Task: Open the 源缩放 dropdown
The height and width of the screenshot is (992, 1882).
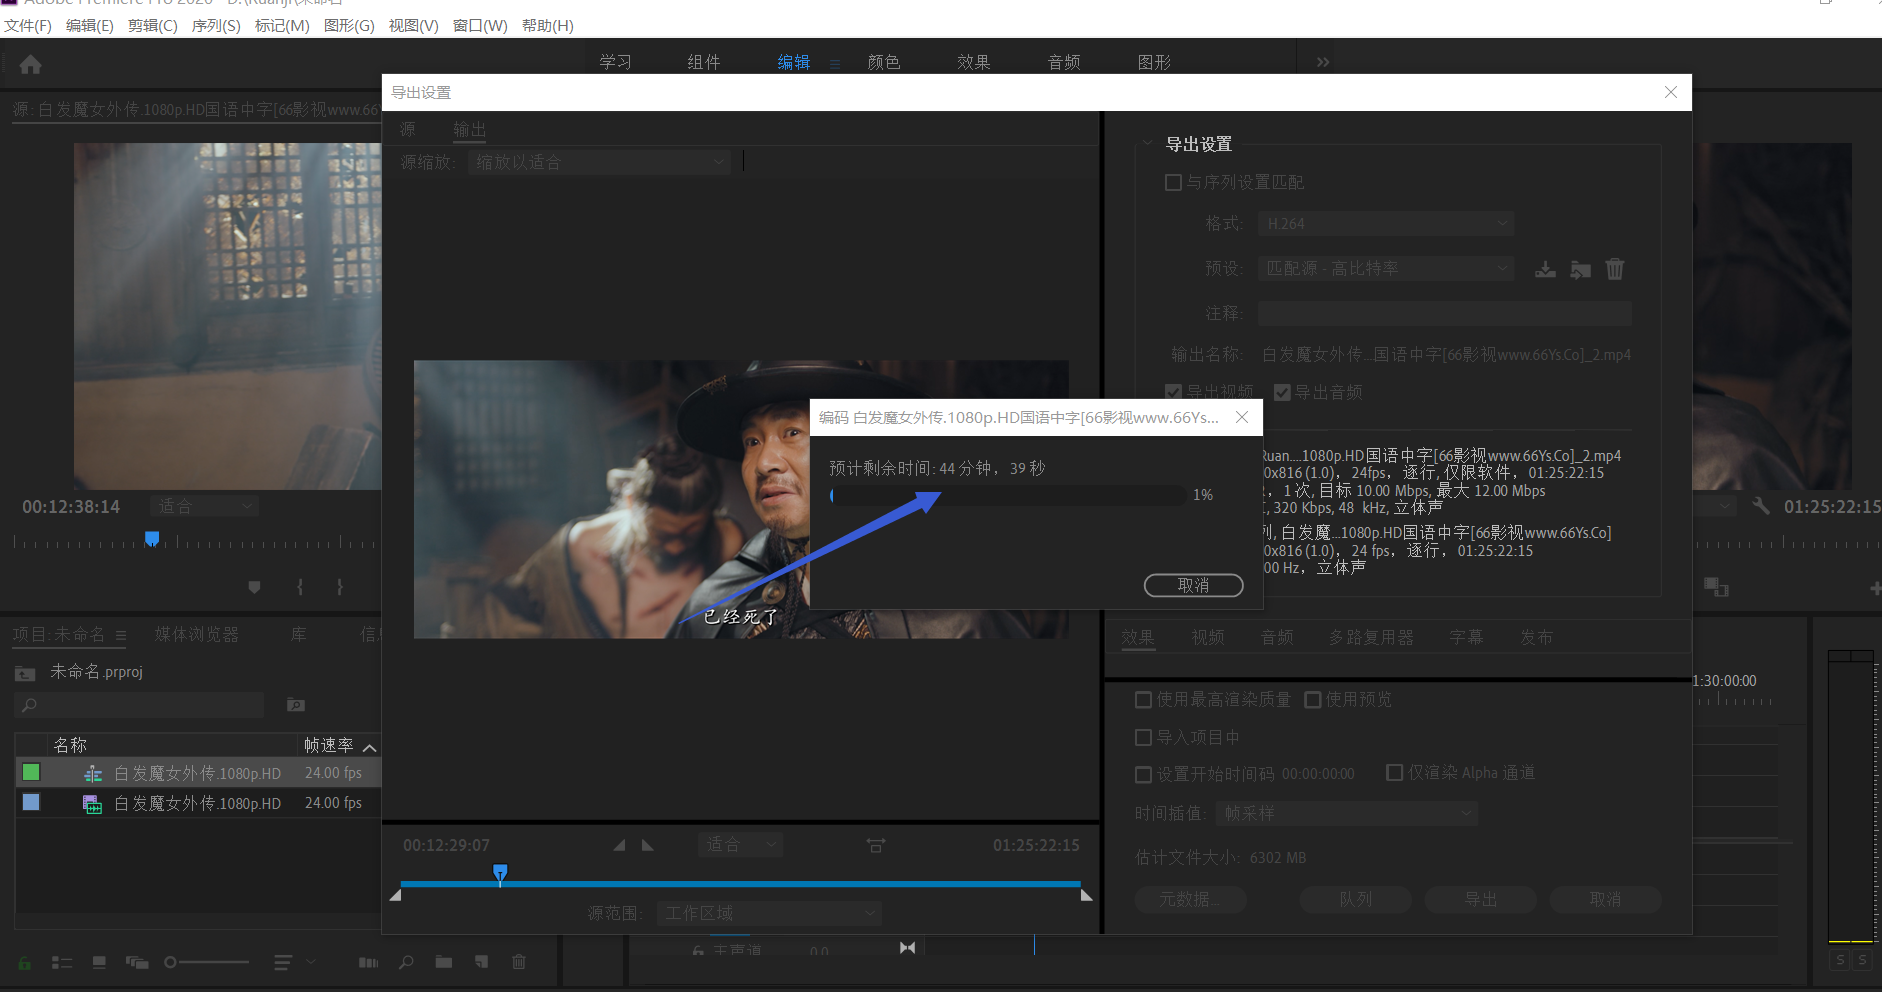Action: 599,162
